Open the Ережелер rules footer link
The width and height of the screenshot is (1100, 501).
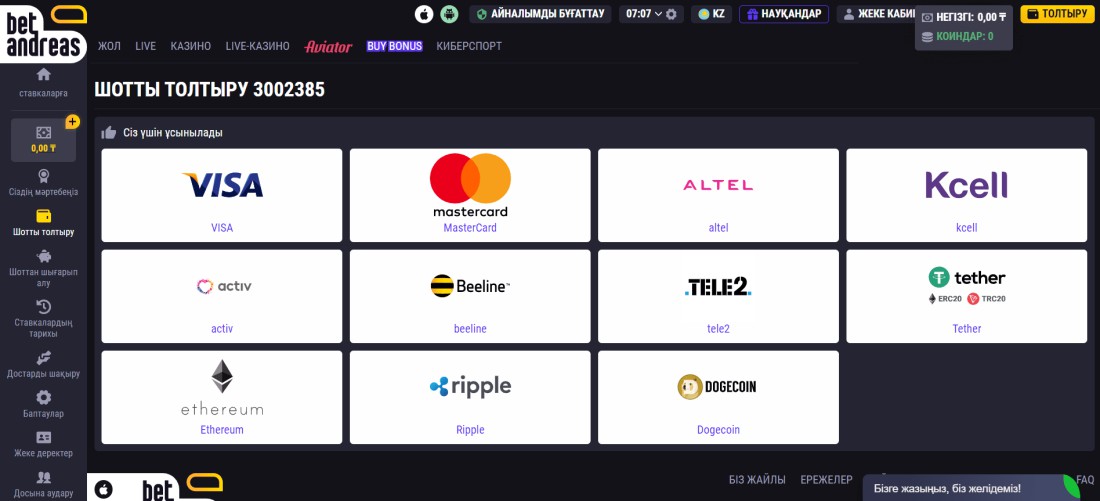tap(826, 480)
